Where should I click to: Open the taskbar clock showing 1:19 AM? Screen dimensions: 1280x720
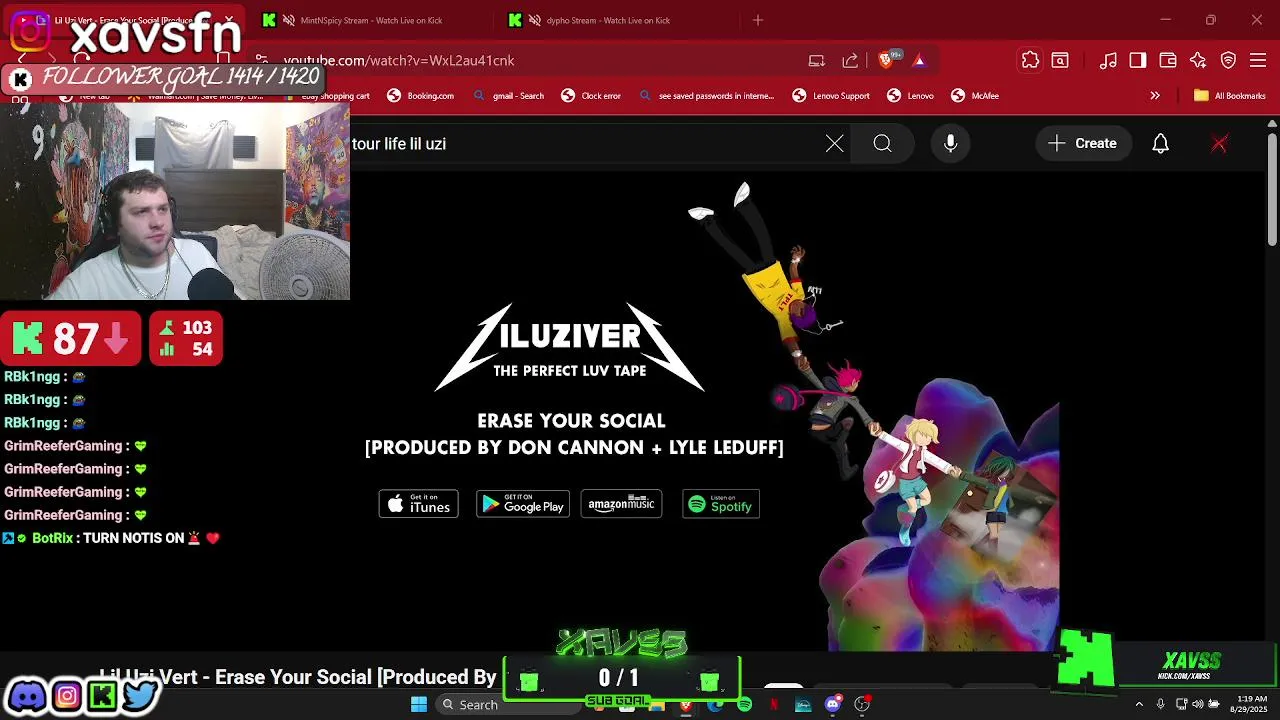(x=1251, y=705)
